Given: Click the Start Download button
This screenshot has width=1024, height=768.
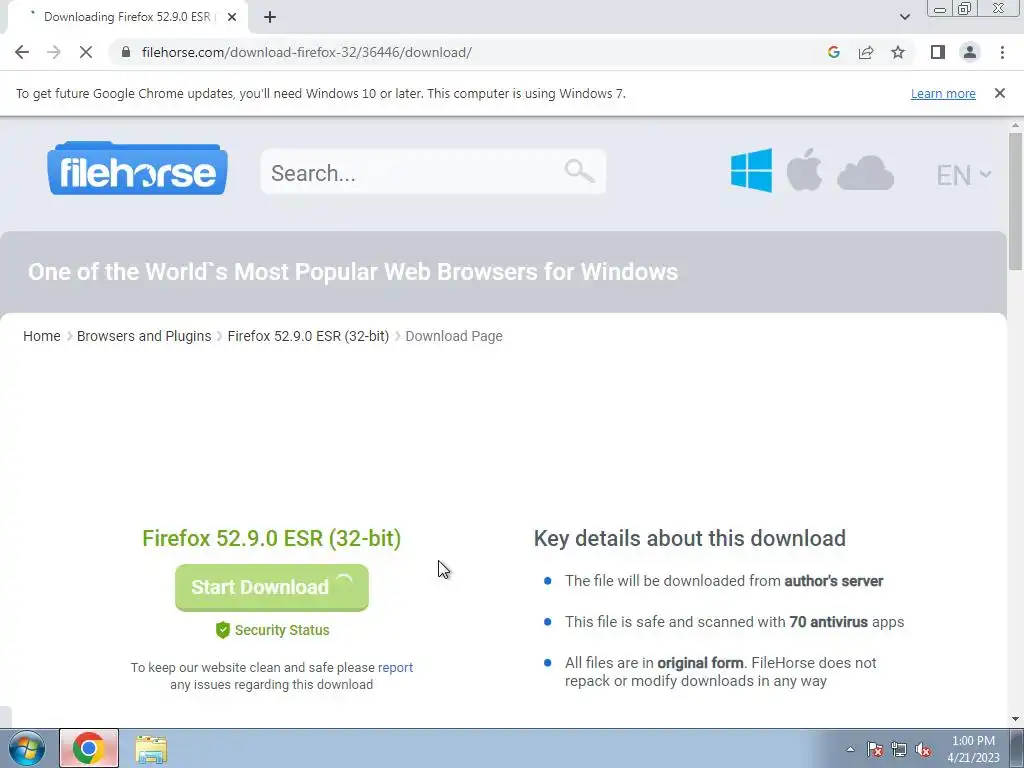Looking at the screenshot, I should (x=272, y=587).
